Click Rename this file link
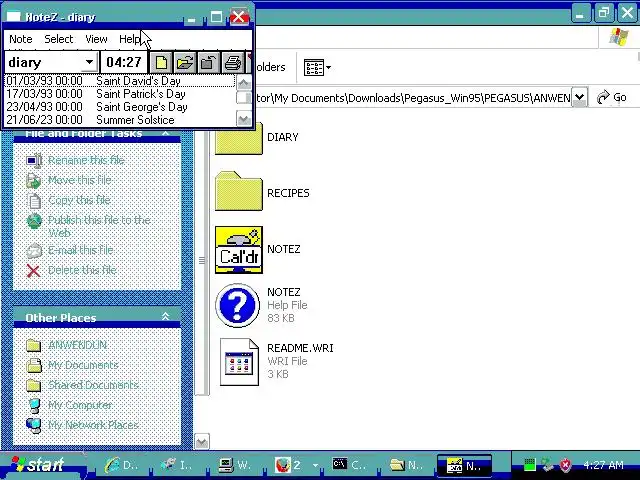This screenshot has height=480, width=640. tap(86, 160)
